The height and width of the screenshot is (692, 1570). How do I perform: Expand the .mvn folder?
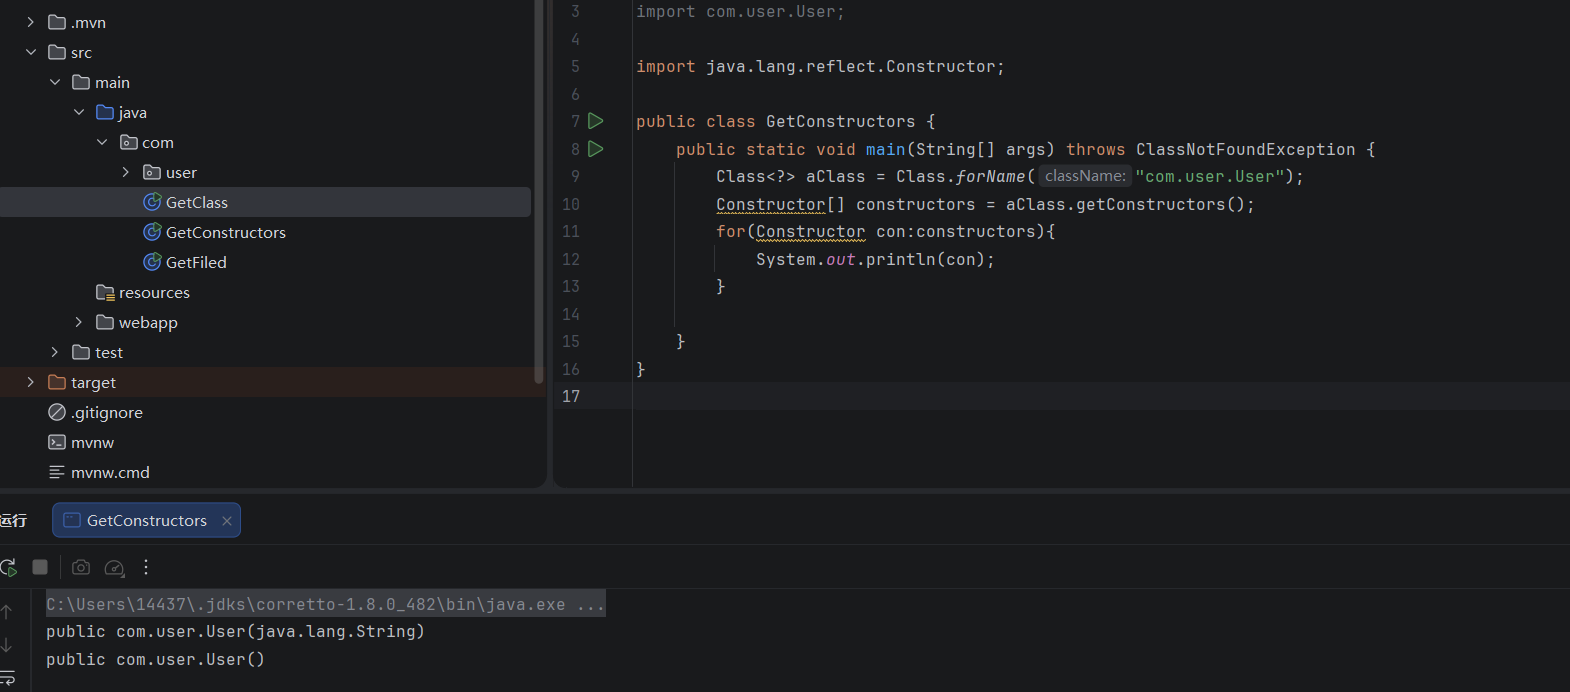pos(31,22)
